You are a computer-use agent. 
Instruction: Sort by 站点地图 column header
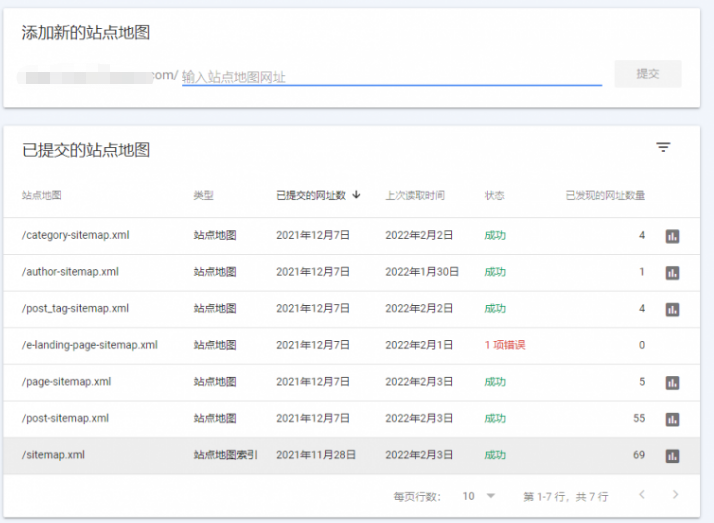coord(41,195)
